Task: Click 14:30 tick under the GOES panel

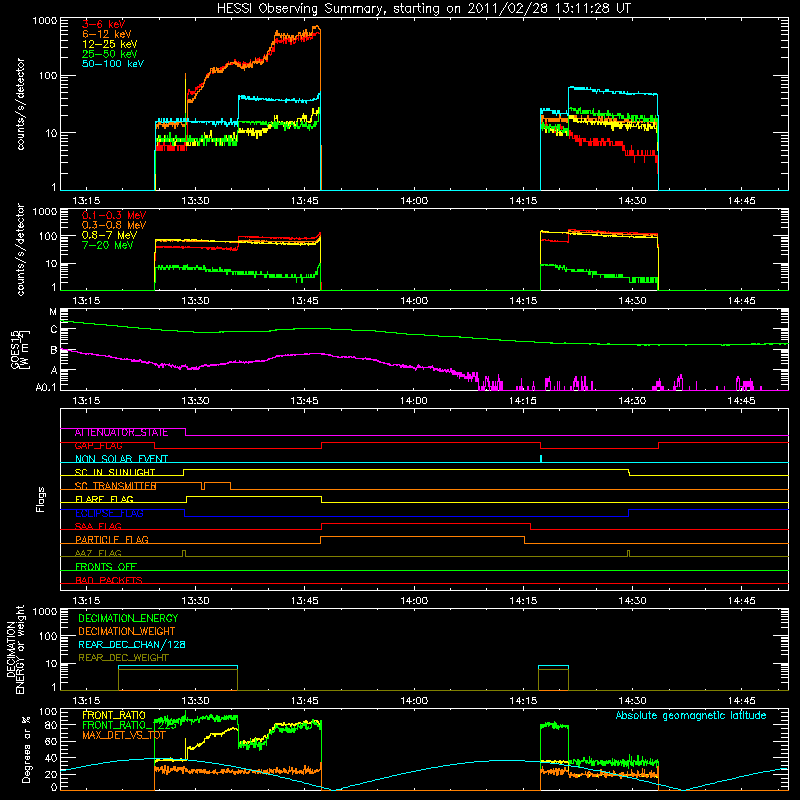Action: coord(633,401)
